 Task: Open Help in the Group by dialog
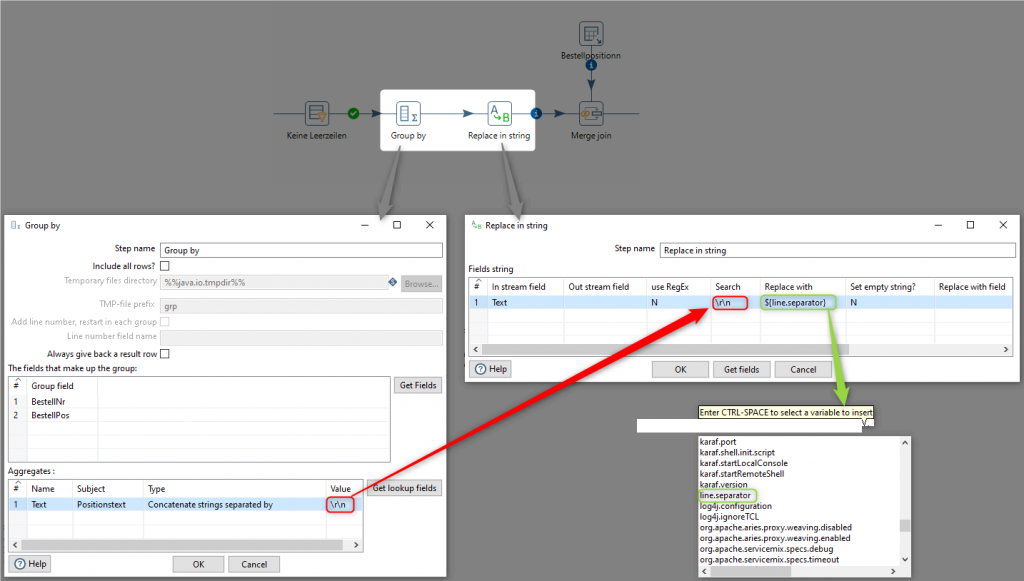(x=30, y=564)
